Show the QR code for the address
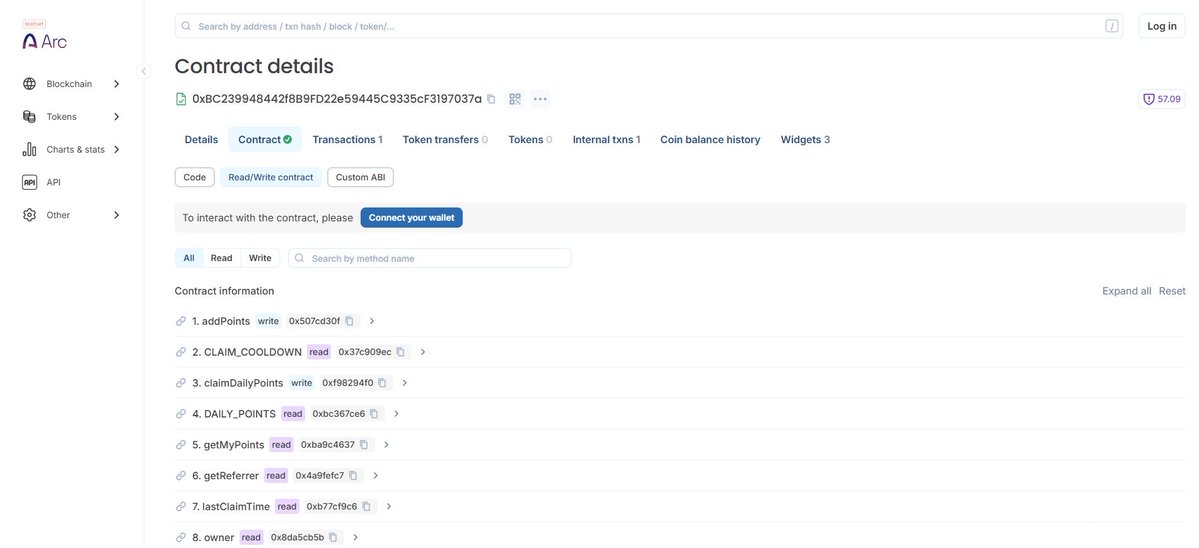Screen dimensions: 1199x548 [x=515, y=99]
